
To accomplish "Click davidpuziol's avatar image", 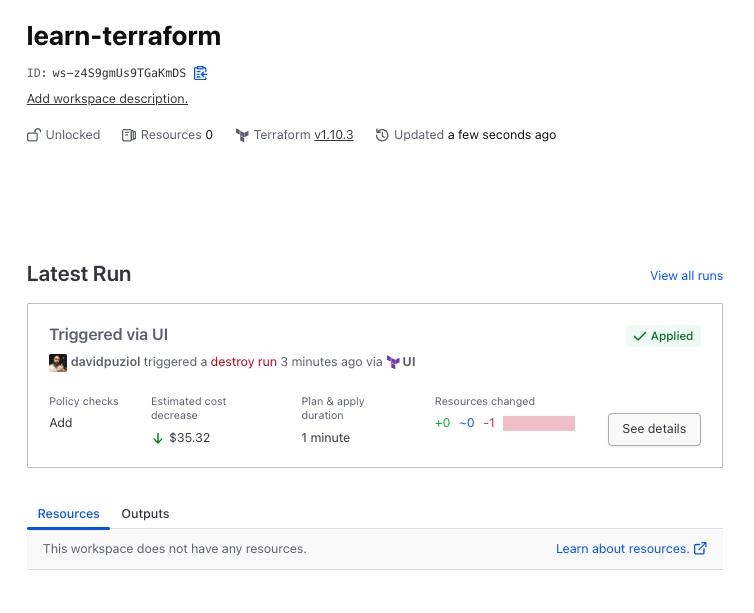I will [x=58, y=362].
